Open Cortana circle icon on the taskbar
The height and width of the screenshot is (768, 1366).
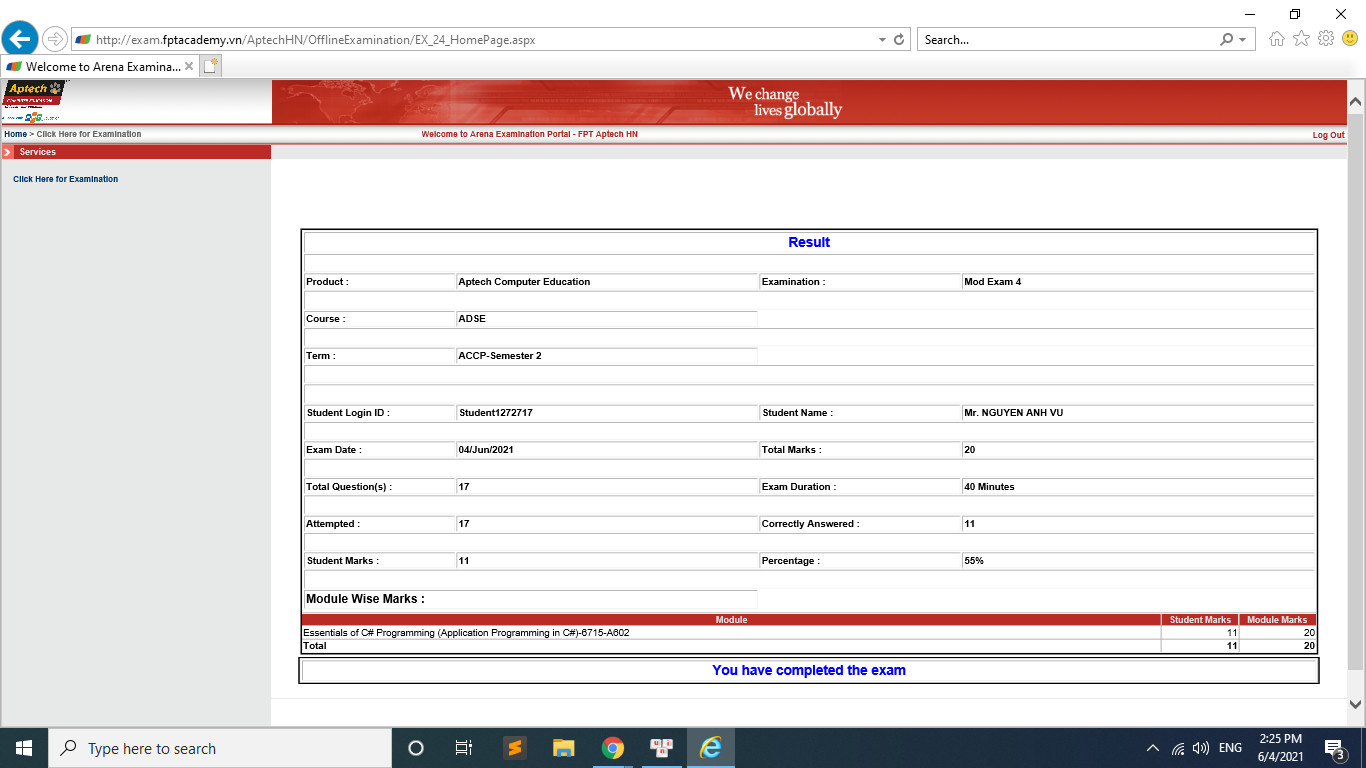point(416,748)
